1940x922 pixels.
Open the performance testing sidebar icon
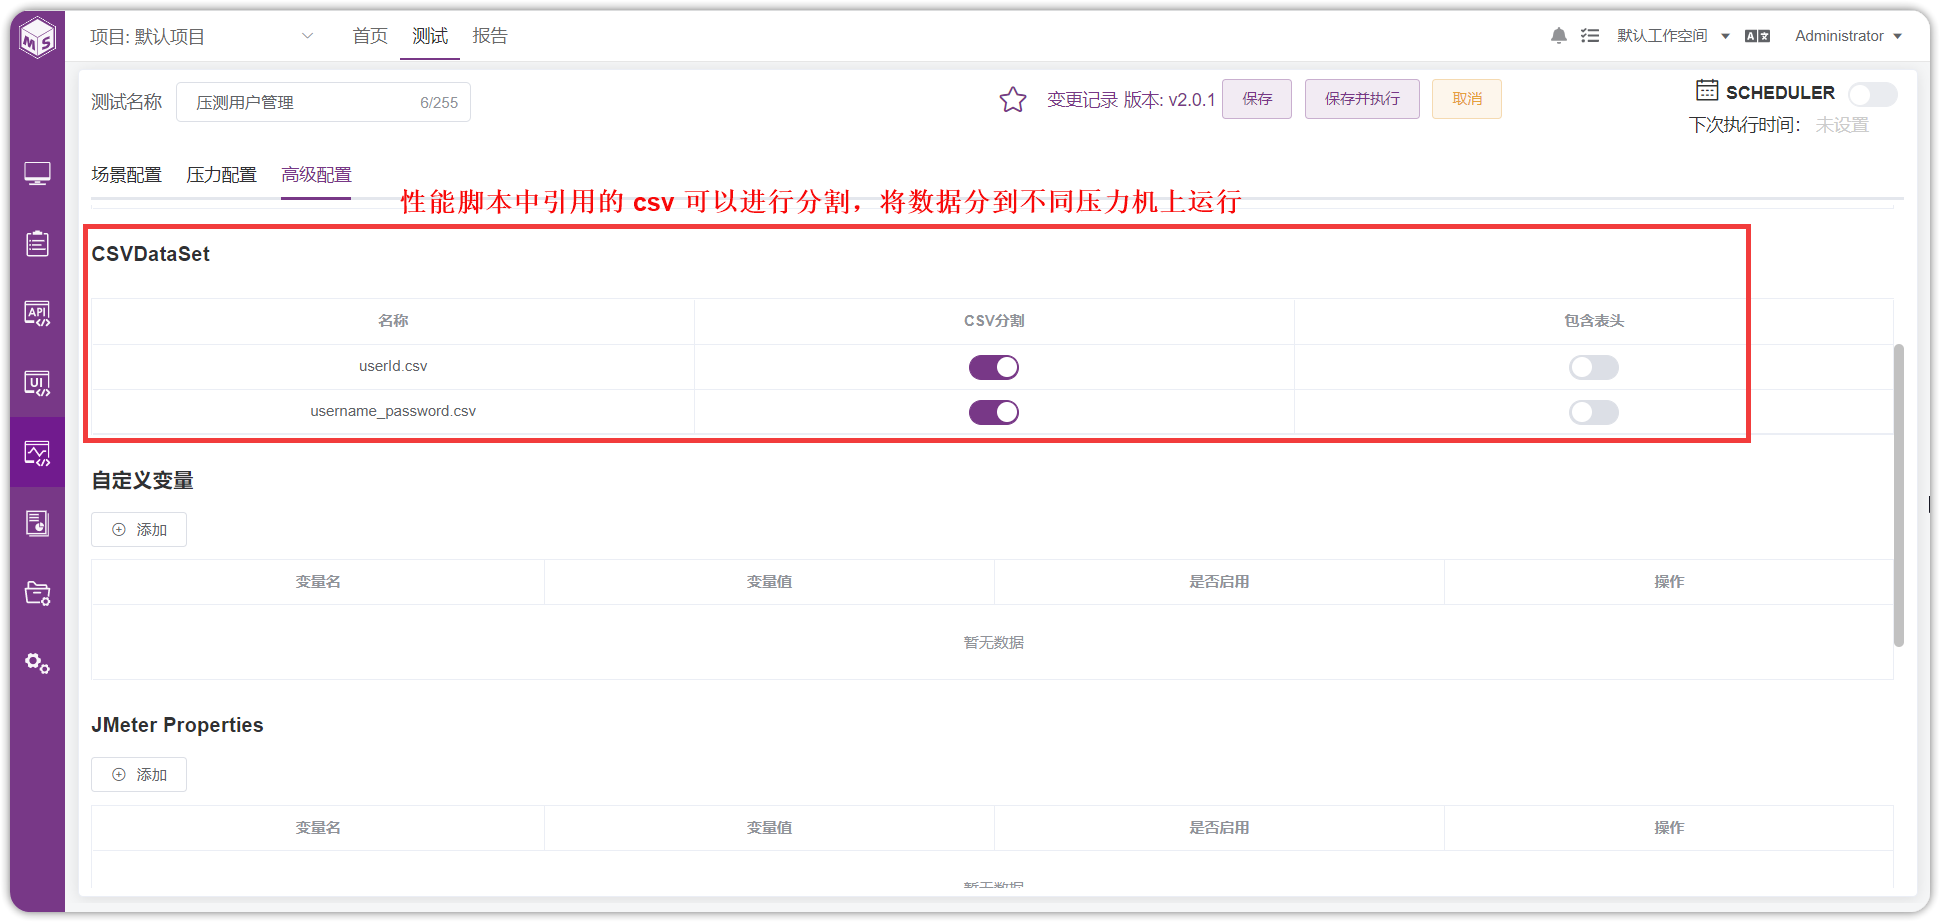(38, 453)
